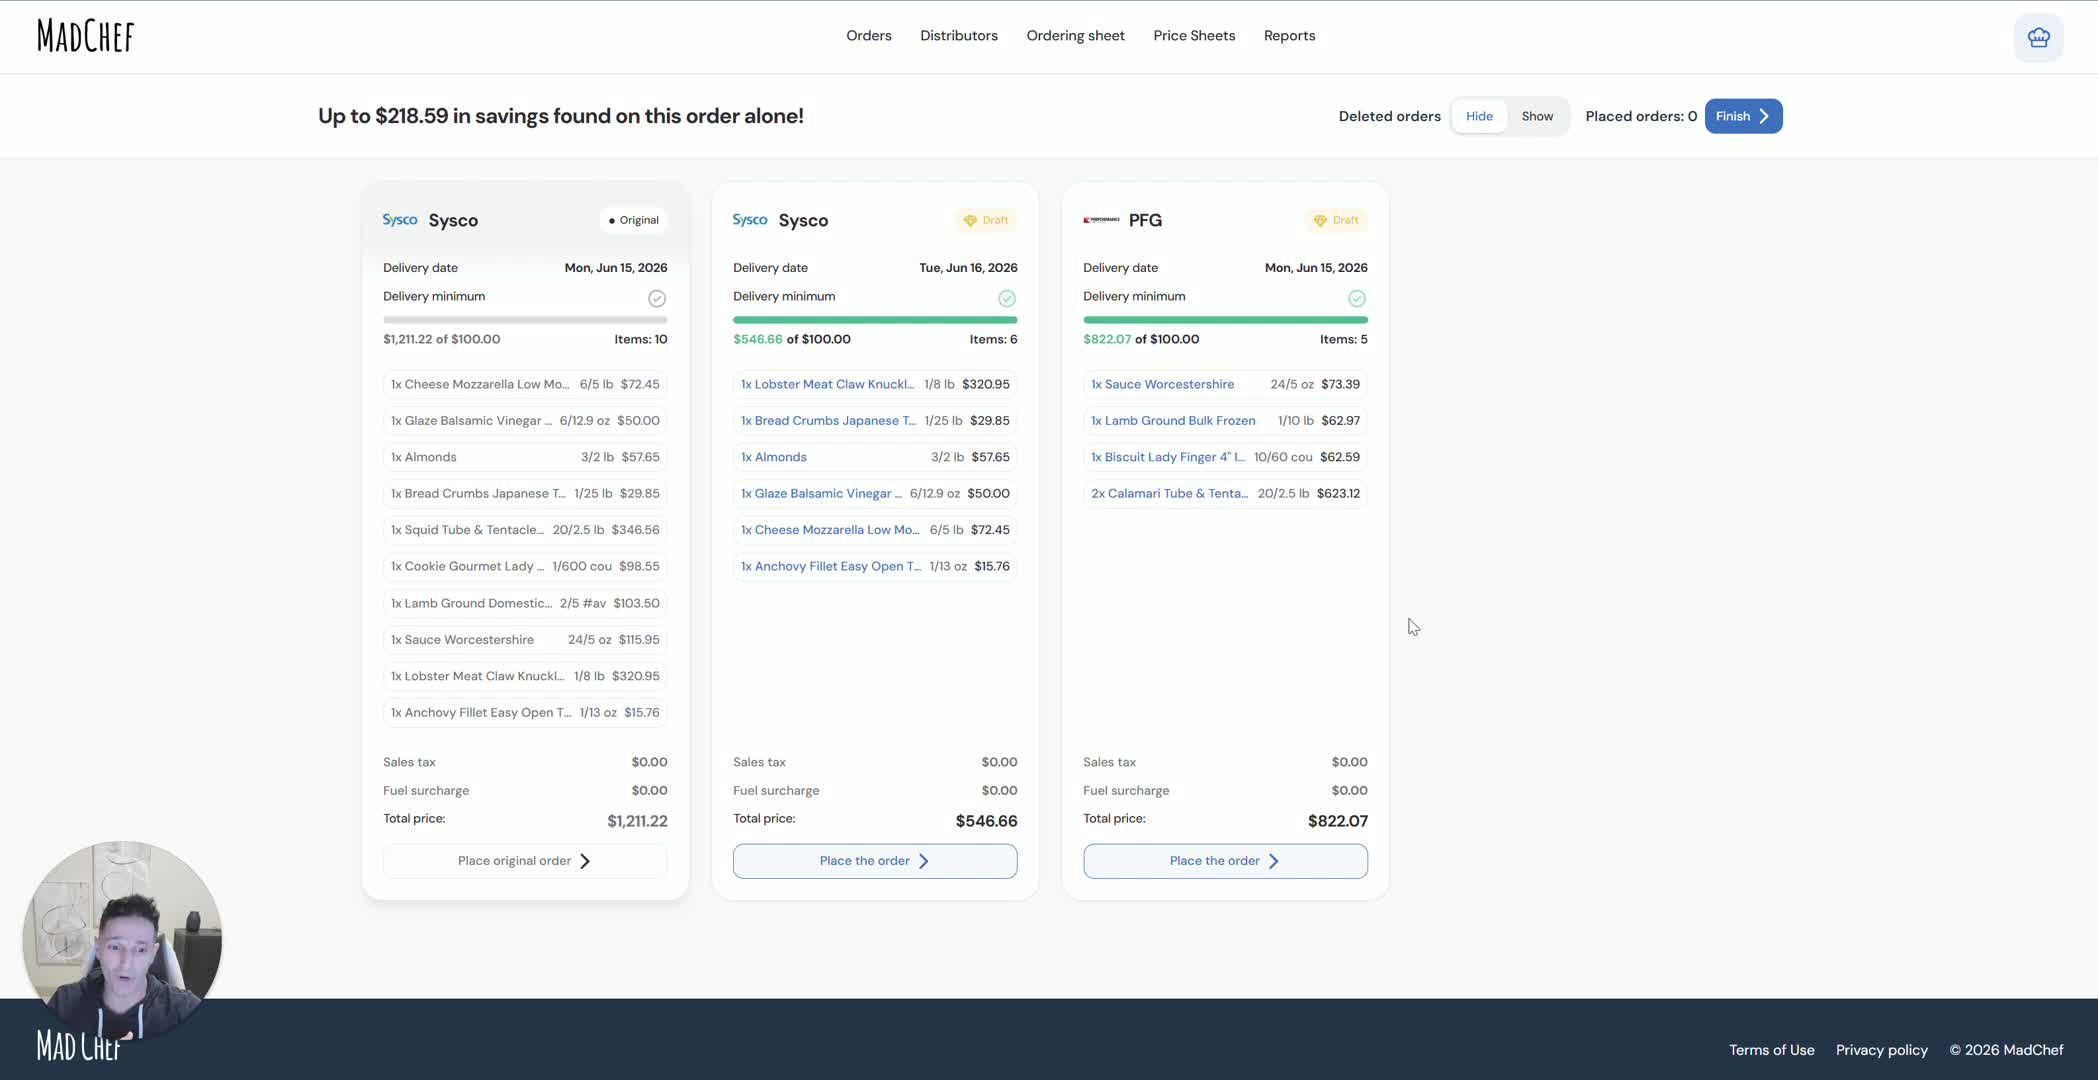Click the $1,211.22 total price
Viewport: 2098px width, 1080px height.
[637, 821]
